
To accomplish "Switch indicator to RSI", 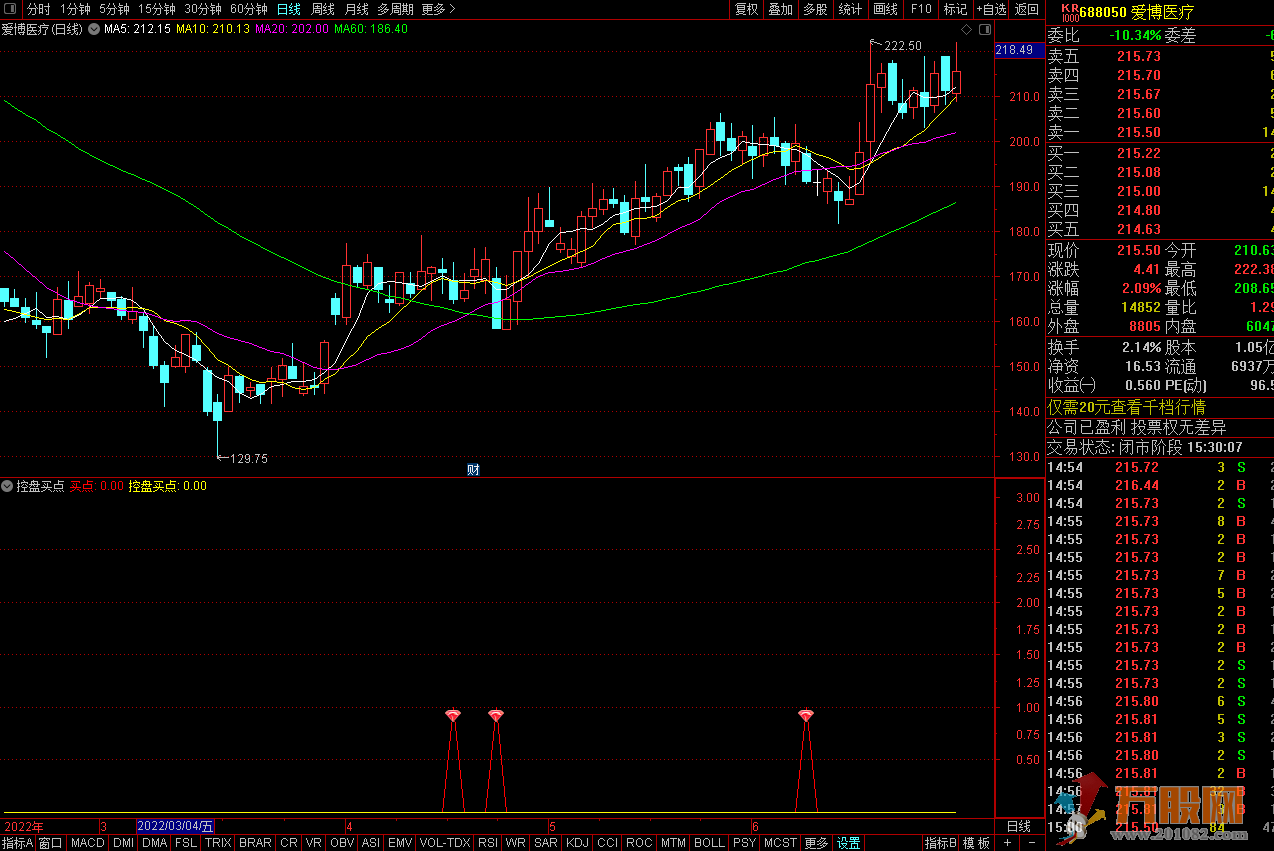I will (488, 843).
